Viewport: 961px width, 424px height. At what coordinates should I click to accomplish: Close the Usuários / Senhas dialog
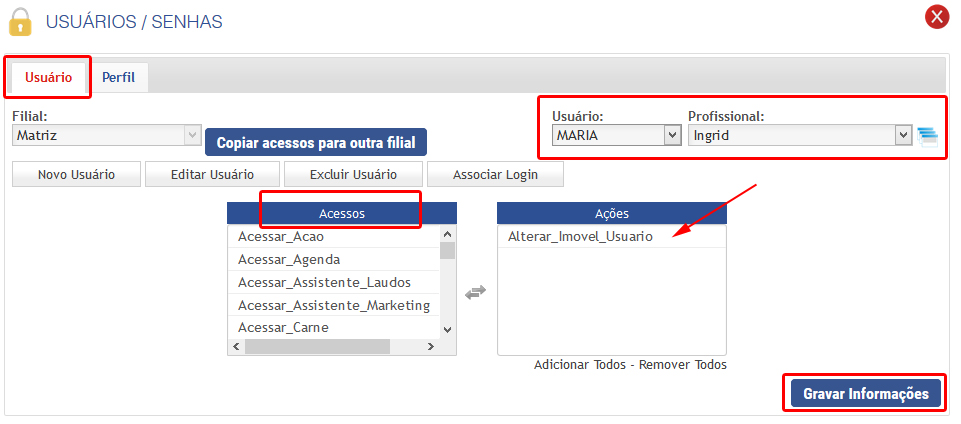(x=937, y=17)
